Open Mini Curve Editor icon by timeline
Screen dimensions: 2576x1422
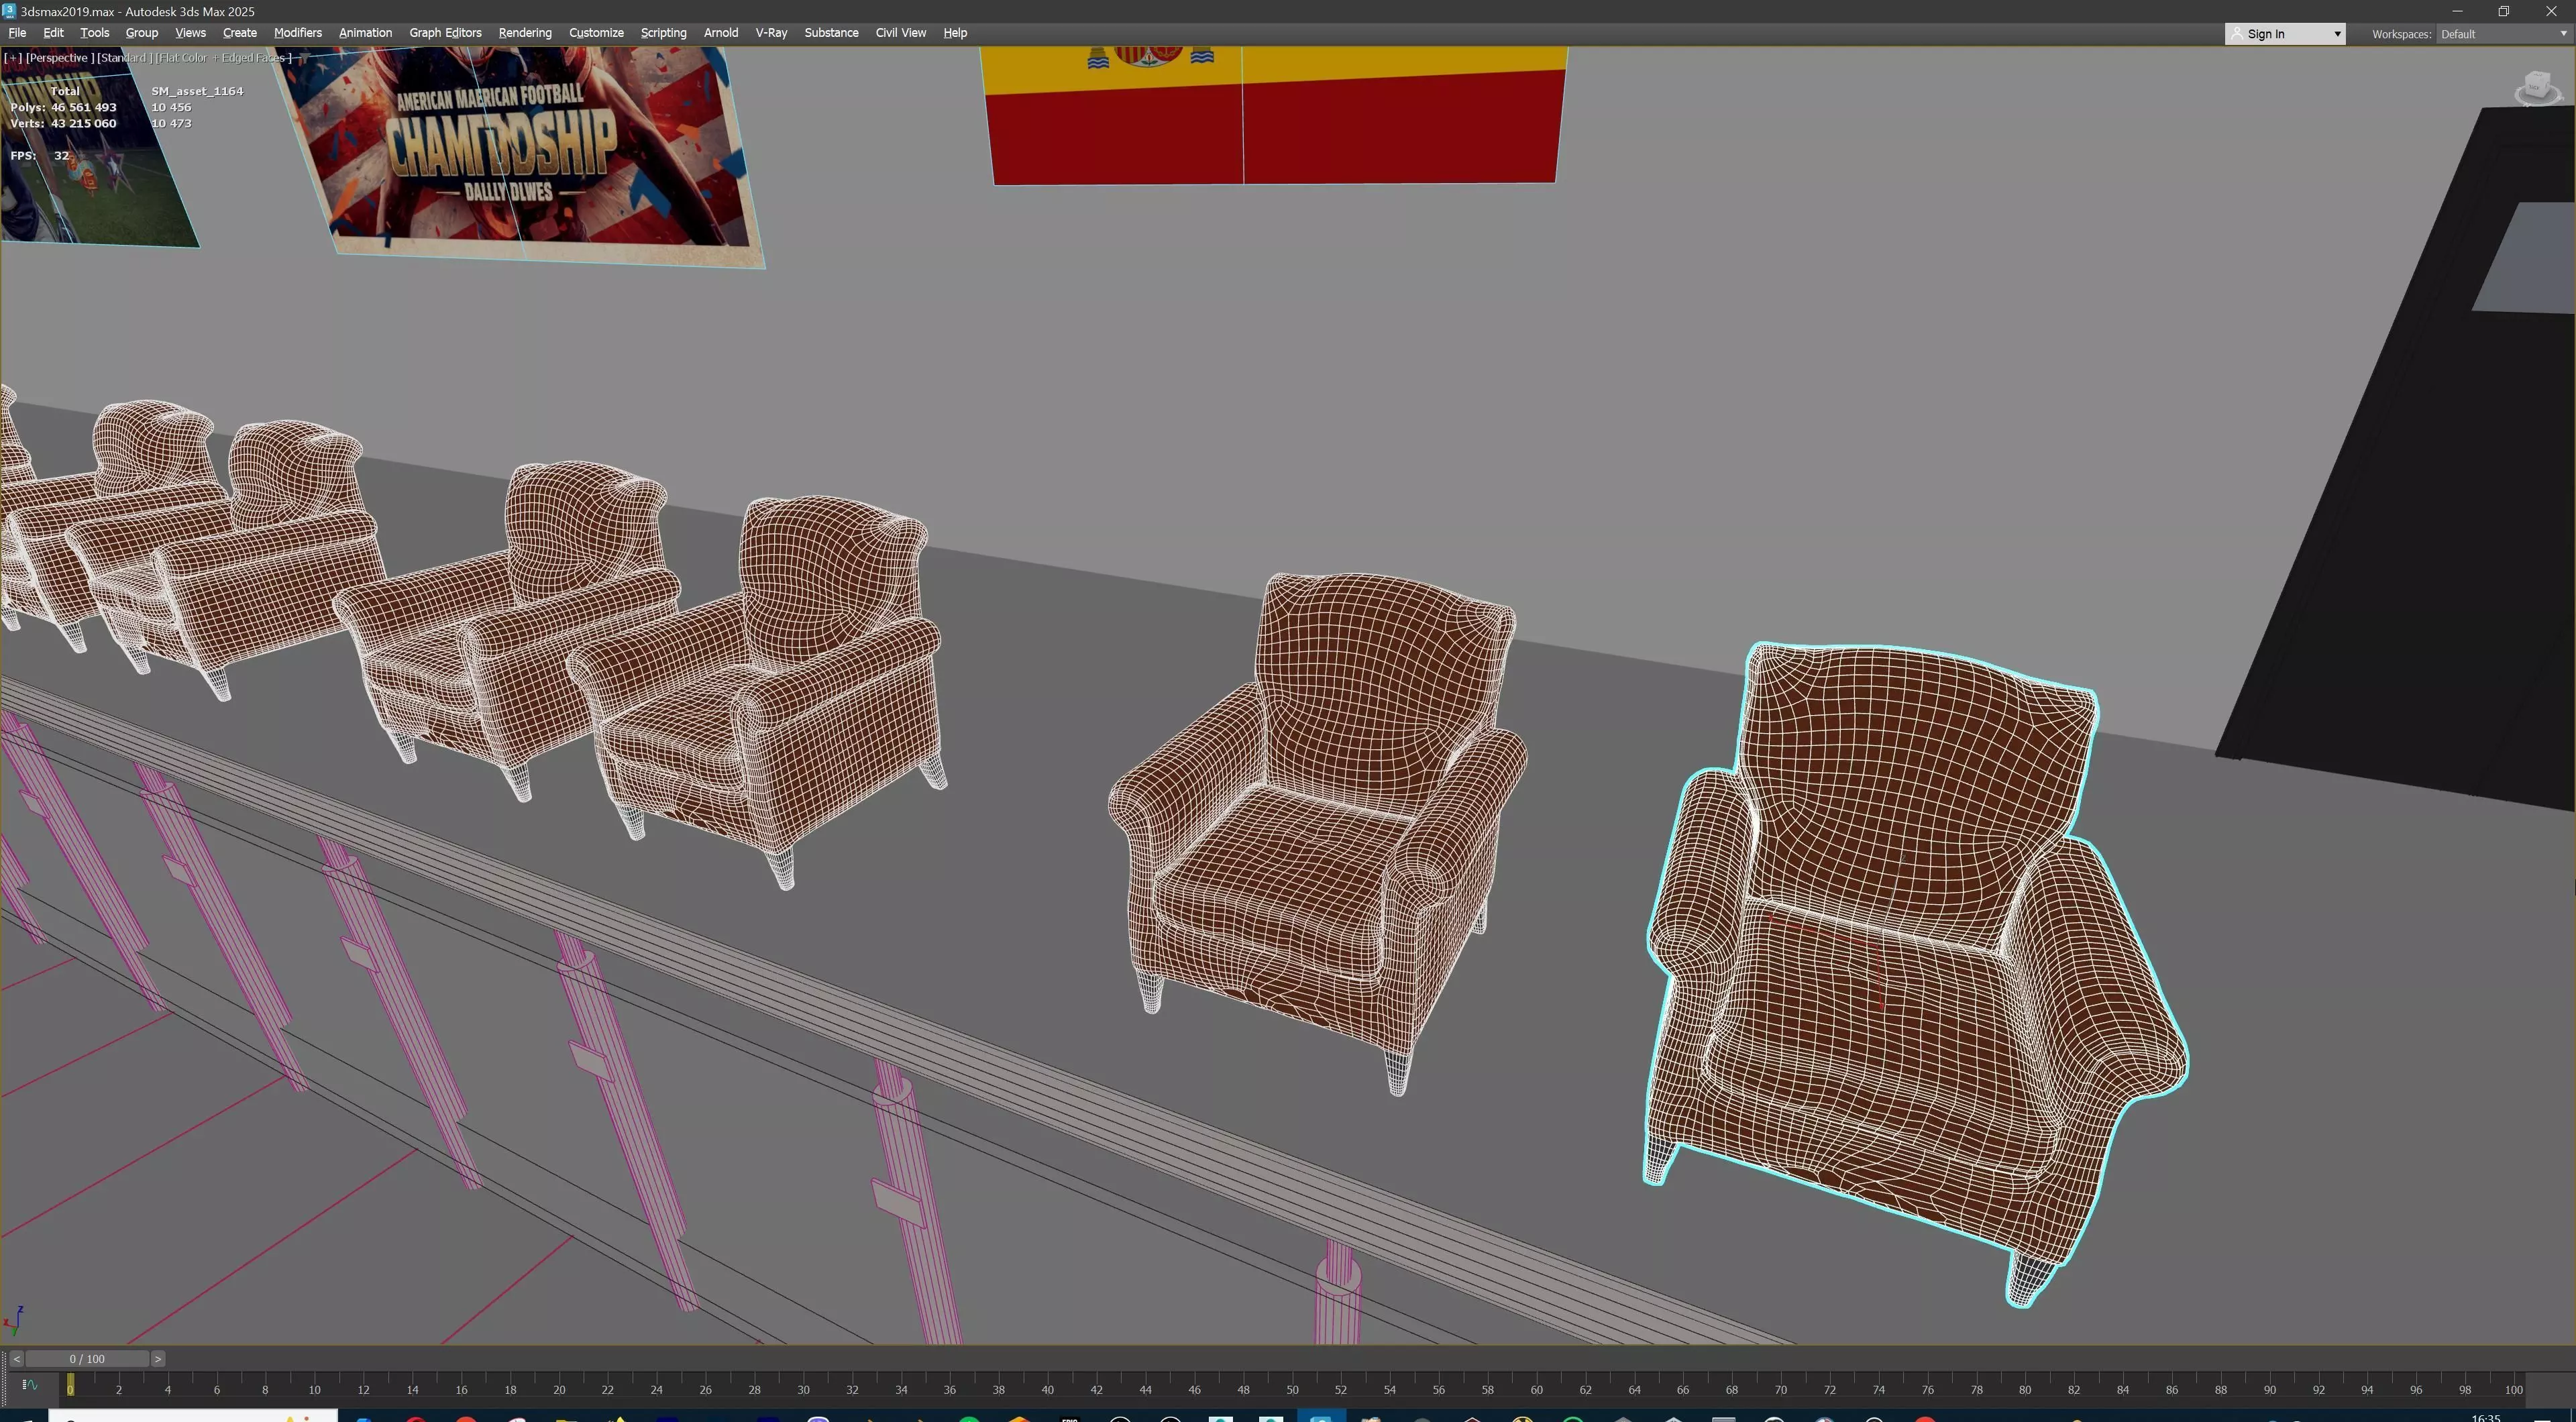pos(29,1385)
